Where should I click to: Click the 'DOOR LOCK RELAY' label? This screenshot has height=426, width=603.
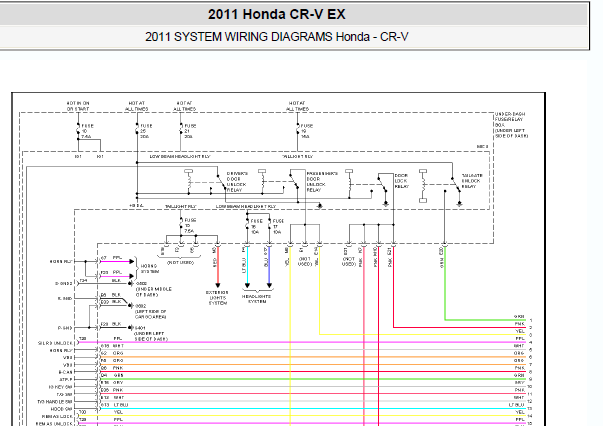[x=401, y=181]
